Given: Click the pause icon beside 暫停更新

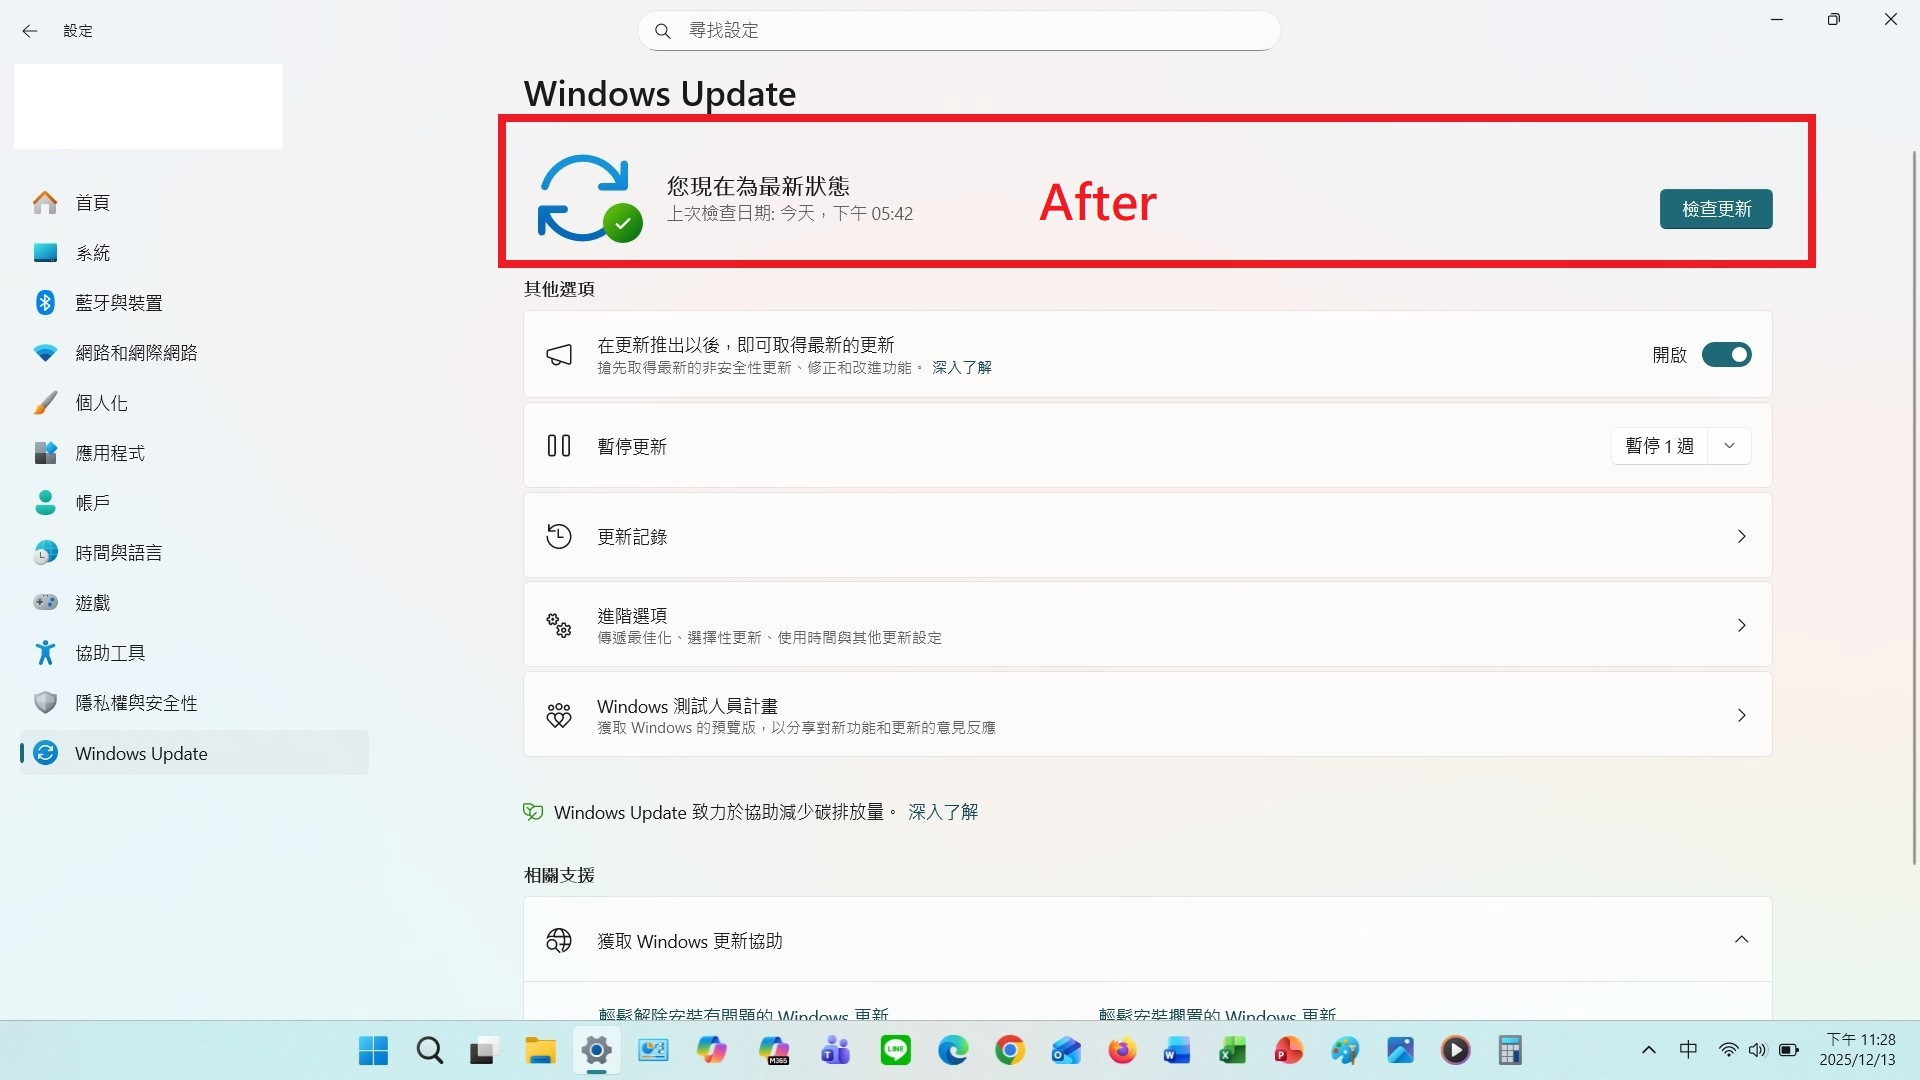Looking at the screenshot, I should pos(559,446).
